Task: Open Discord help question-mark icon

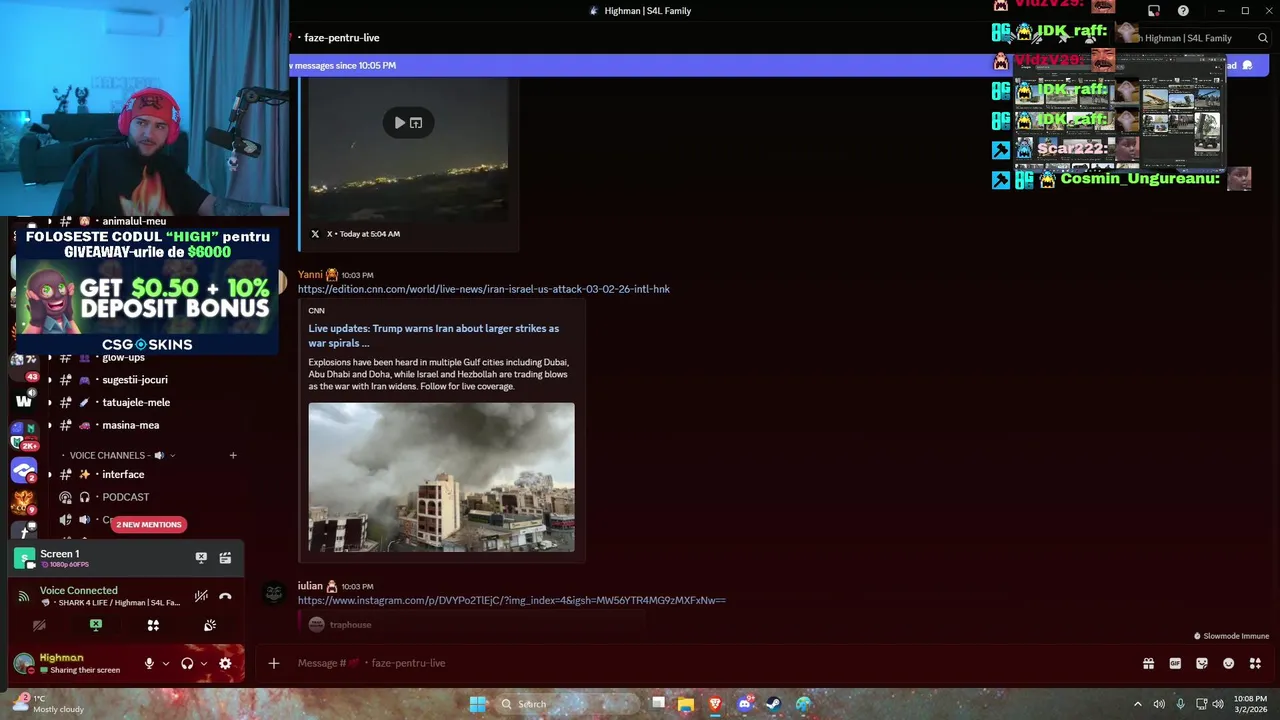Action: tap(1183, 11)
